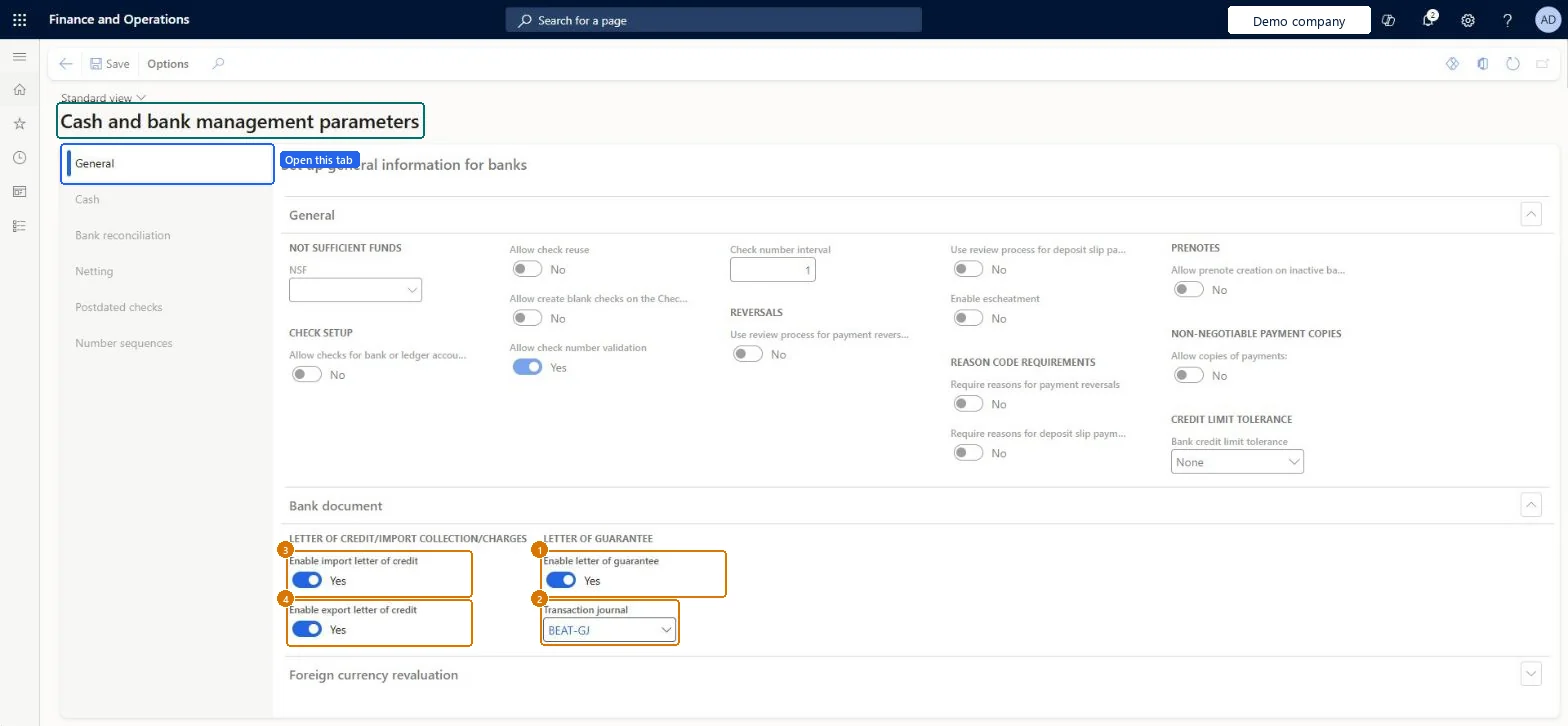Open Workspaces icon in the sidebar
Viewport: 1568px width, 726px height.
pos(19,192)
